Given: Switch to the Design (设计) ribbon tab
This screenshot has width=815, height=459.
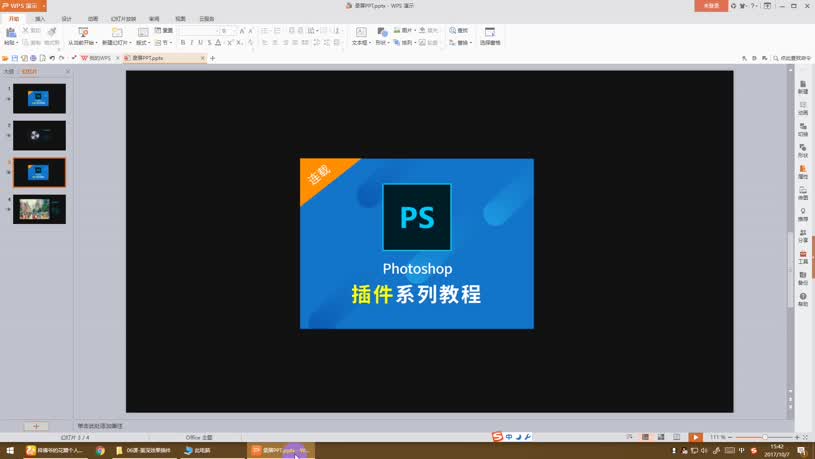Looking at the screenshot, I should tap(67, 19).
